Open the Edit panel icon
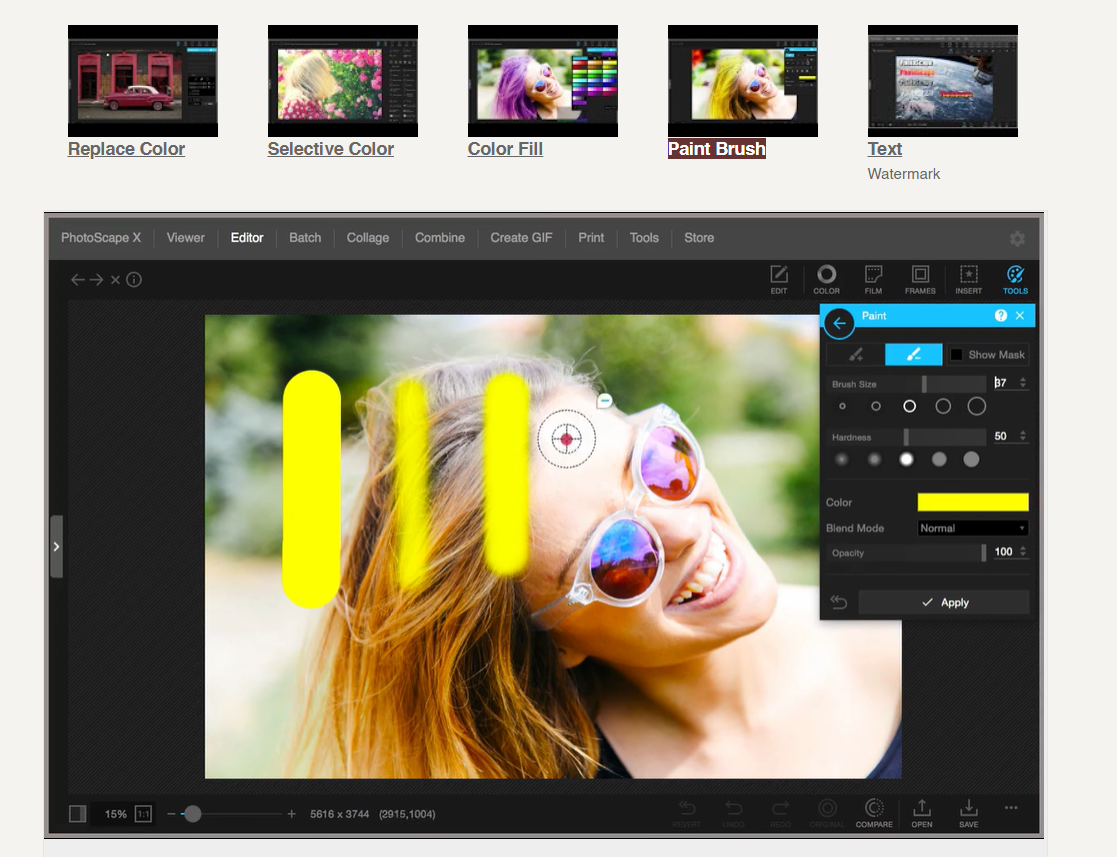Image resolution: width=1117 pixels, height=857 pixels. [779, 279]
